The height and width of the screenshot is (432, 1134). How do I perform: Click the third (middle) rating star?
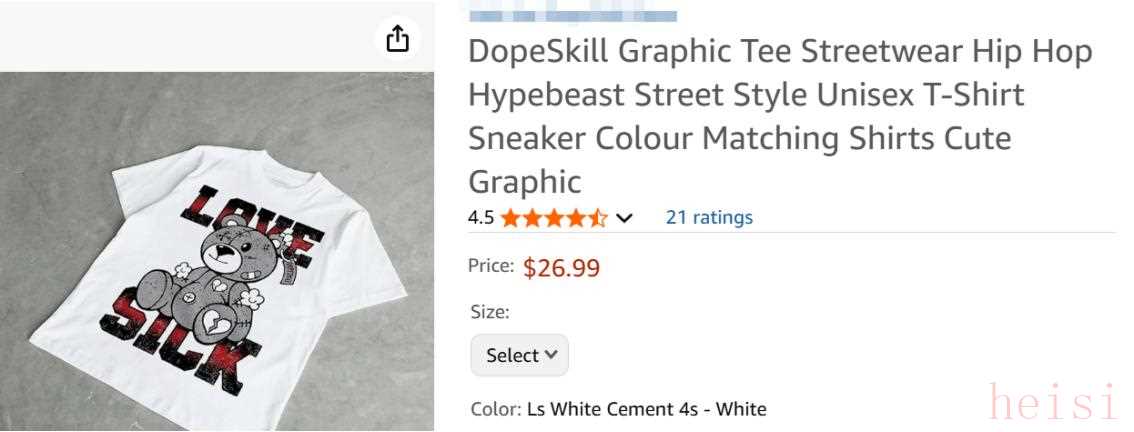[553, 218]
